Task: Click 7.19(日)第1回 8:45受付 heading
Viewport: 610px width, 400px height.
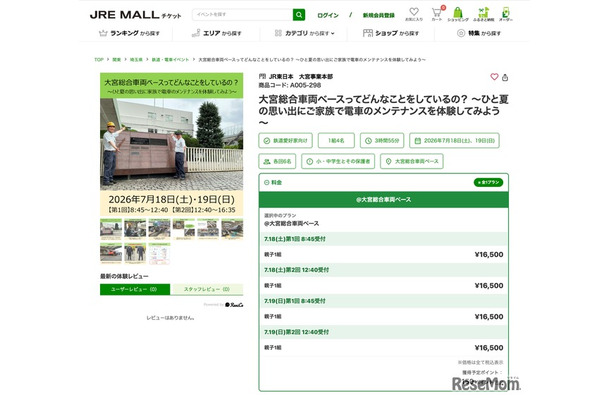Action: click(295, 301)
